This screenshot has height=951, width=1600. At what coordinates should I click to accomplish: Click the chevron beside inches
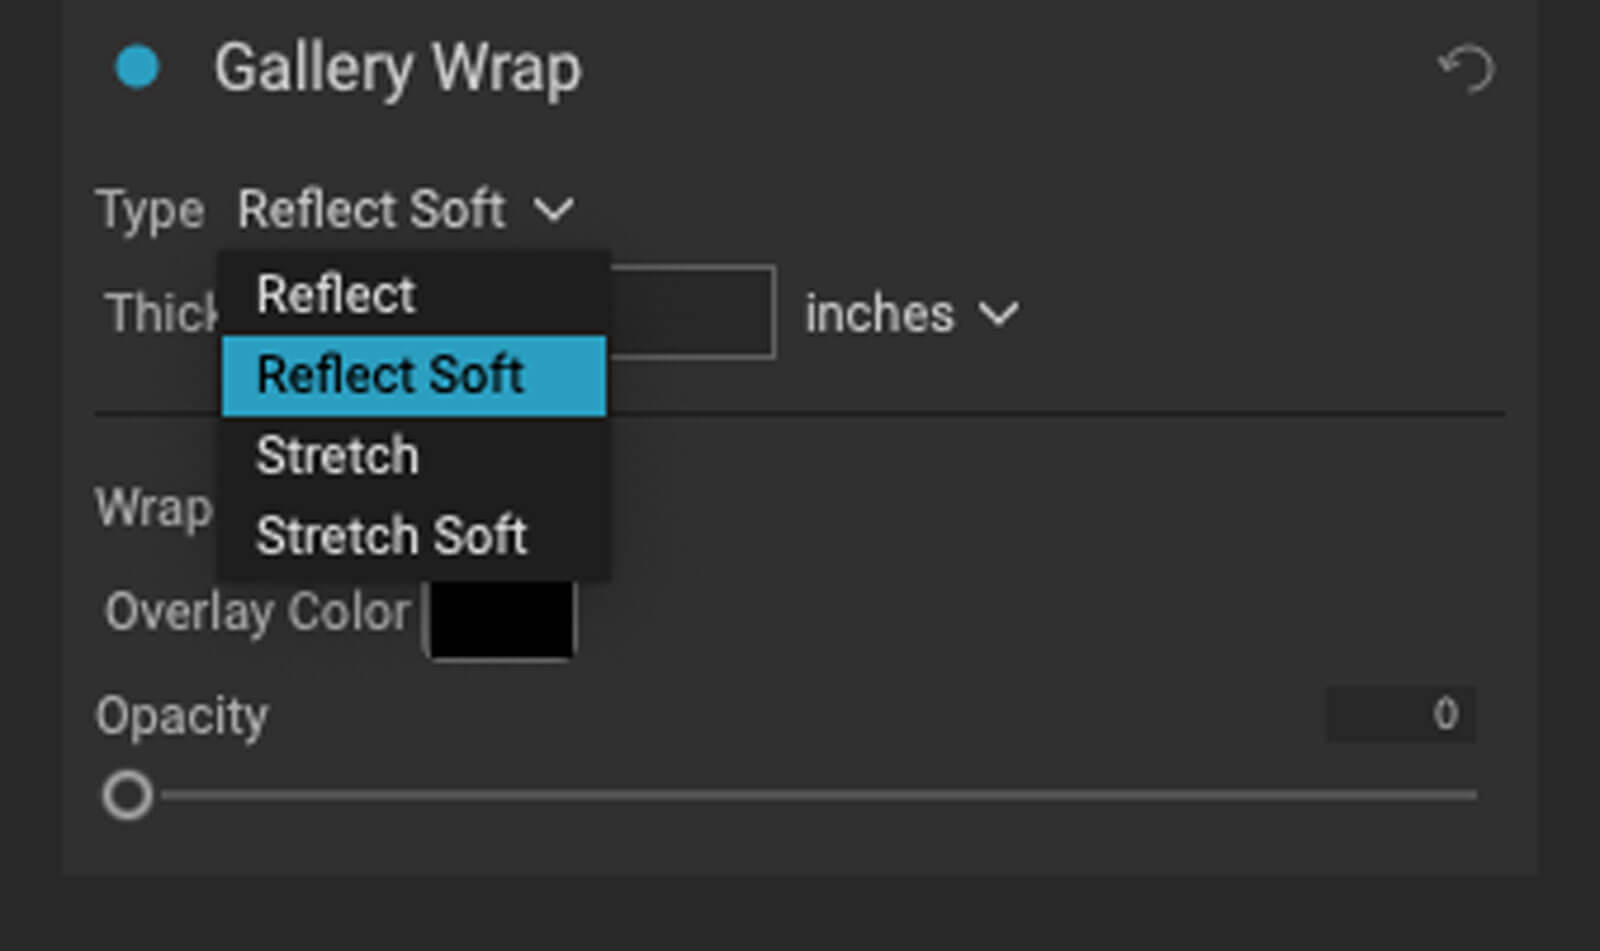tap(998, 314)
